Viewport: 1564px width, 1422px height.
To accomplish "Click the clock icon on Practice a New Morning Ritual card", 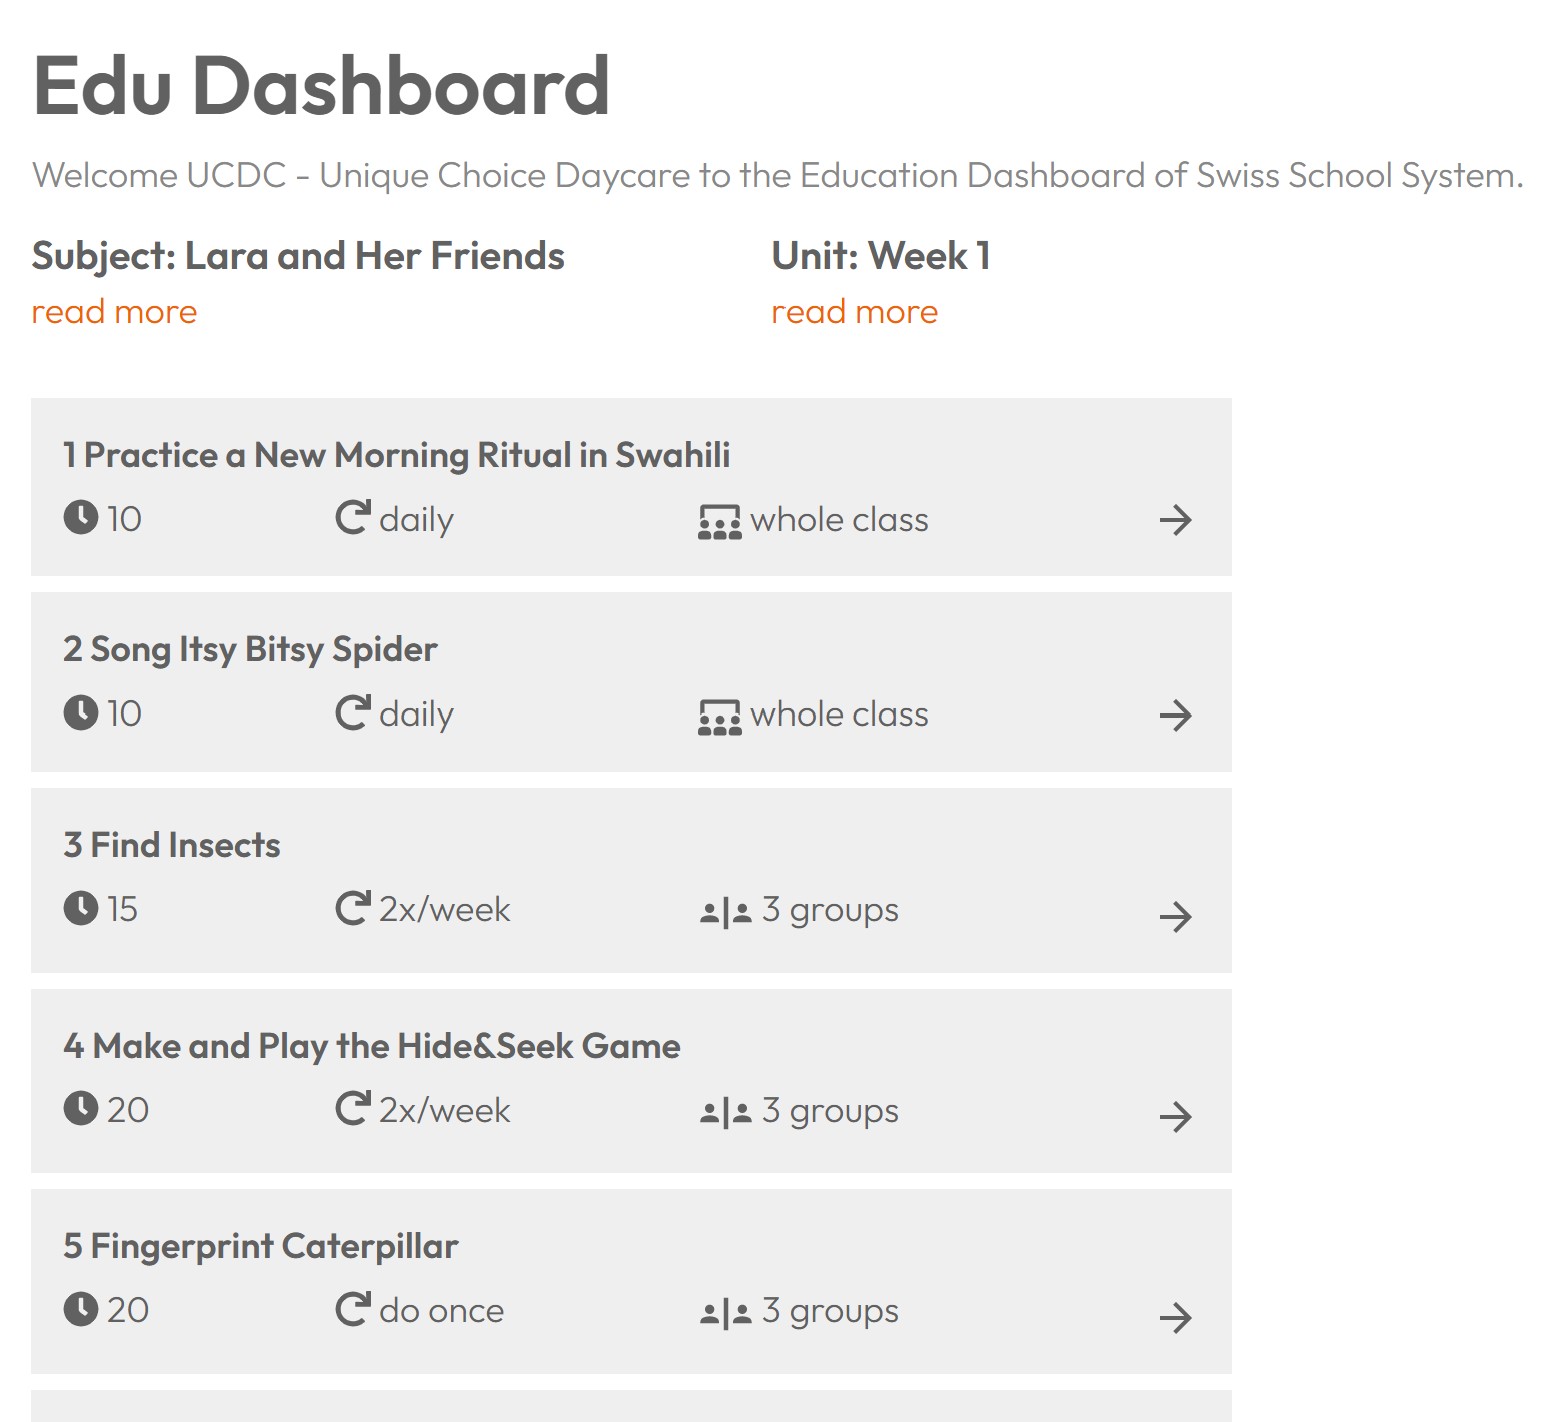I will (80, 517).
